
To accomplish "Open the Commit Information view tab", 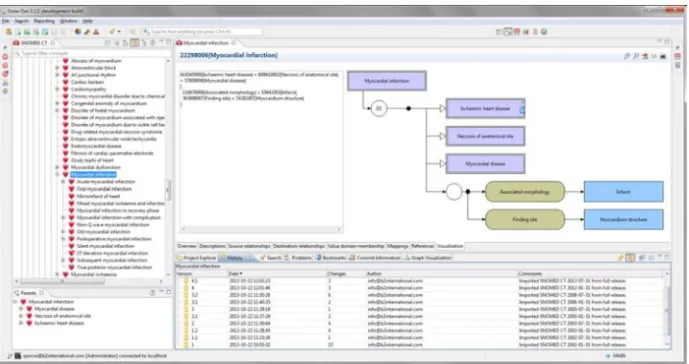I will coord(375,258).
